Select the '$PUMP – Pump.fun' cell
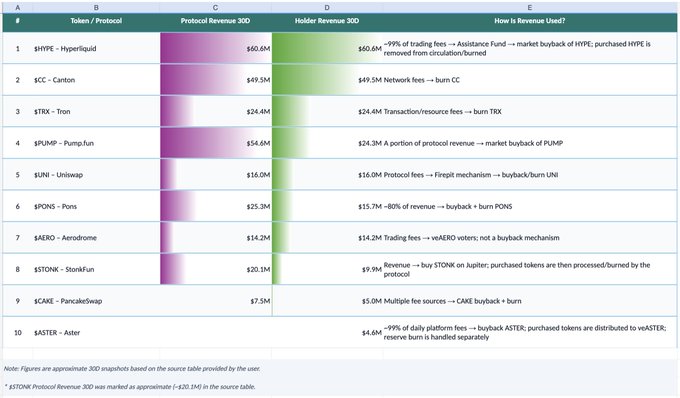 point(96,143)
